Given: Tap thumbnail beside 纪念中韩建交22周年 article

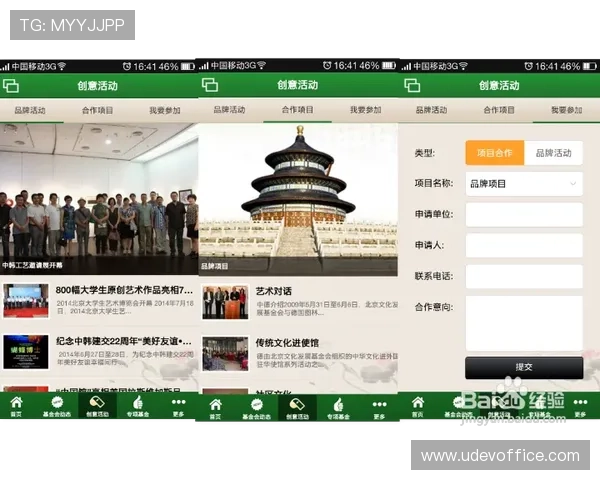Looking at the screenshot, I should [26, 352].
